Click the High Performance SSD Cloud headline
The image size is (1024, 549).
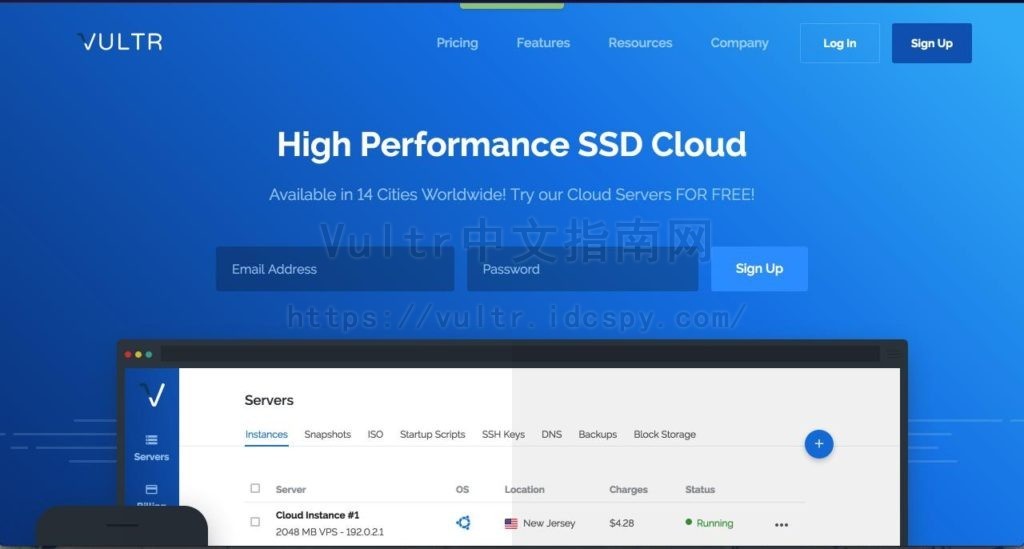click(x=511, y=144)
